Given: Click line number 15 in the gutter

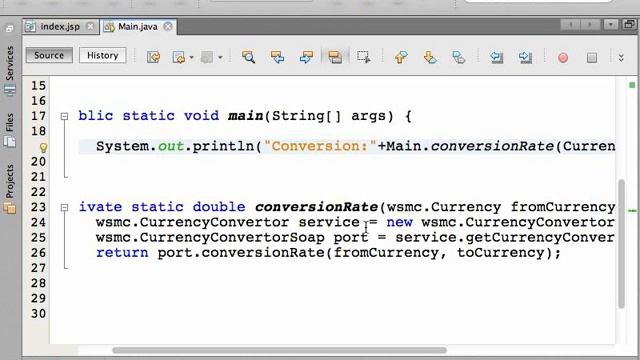Looking at the screenshot, I should (x=38, y=86).
